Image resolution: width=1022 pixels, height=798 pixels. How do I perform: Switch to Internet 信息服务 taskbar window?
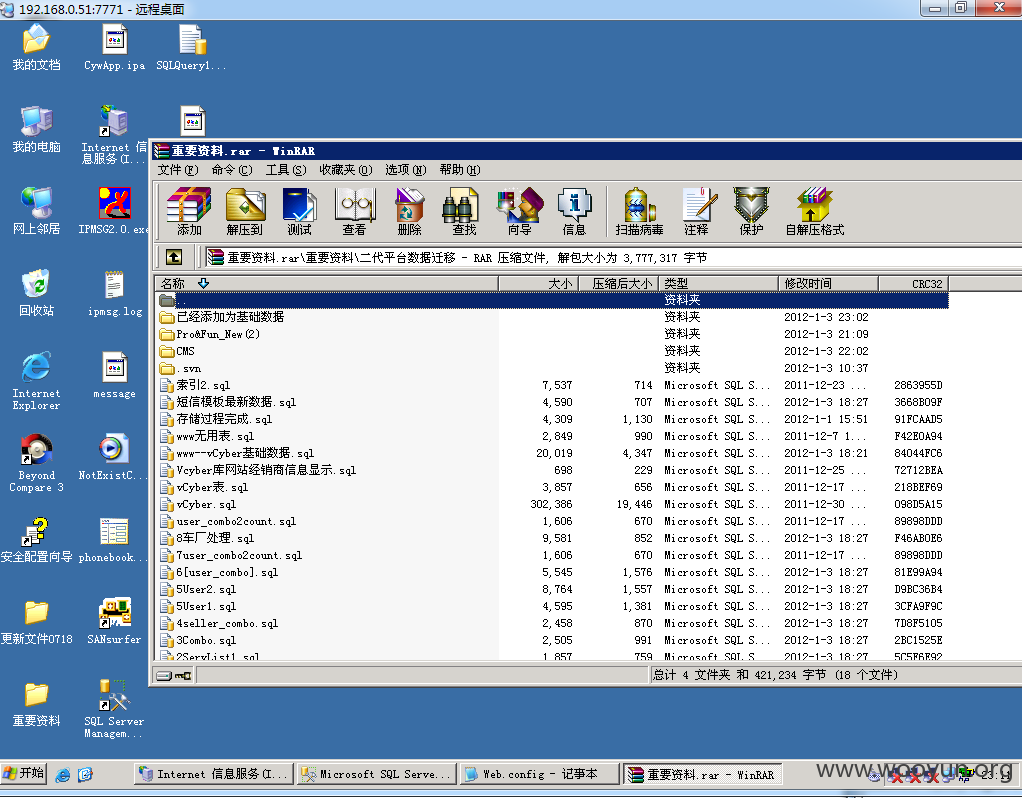(x=215, y=774)
